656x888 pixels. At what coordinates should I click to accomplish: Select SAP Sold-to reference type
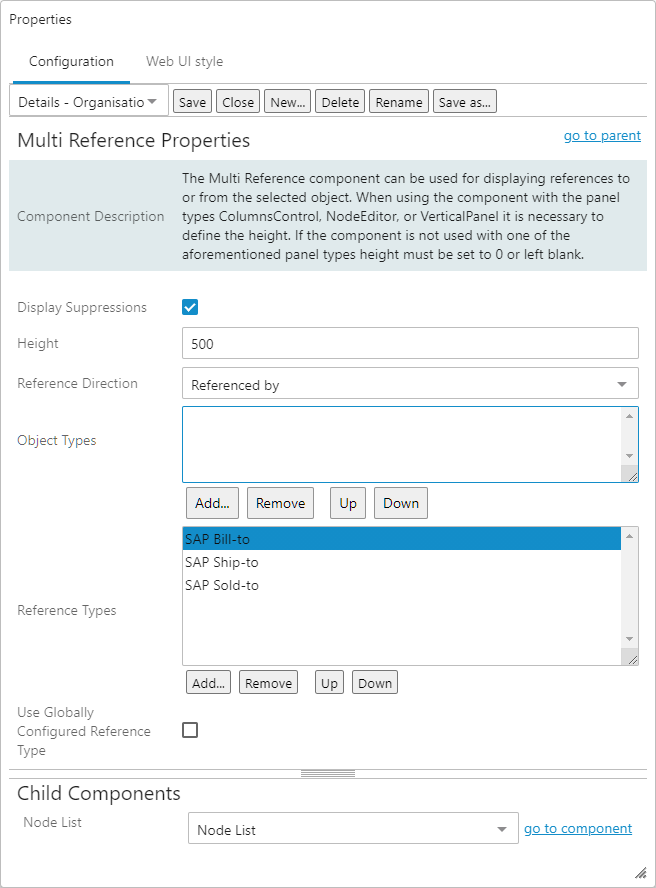222,585
